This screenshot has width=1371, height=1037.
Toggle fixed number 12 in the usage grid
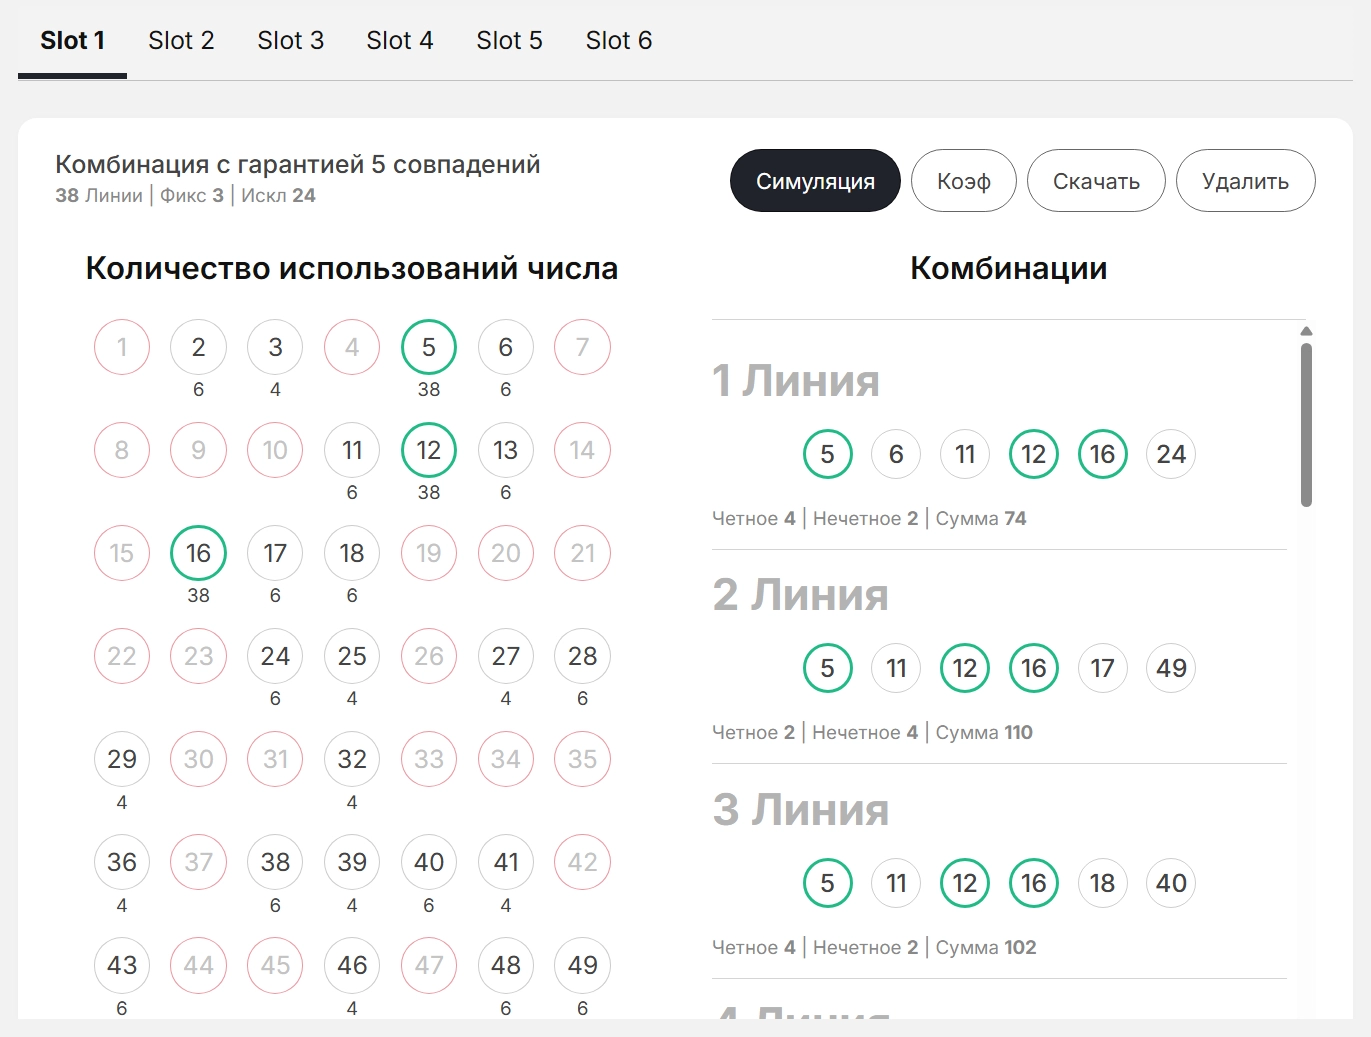pos(428,450)
